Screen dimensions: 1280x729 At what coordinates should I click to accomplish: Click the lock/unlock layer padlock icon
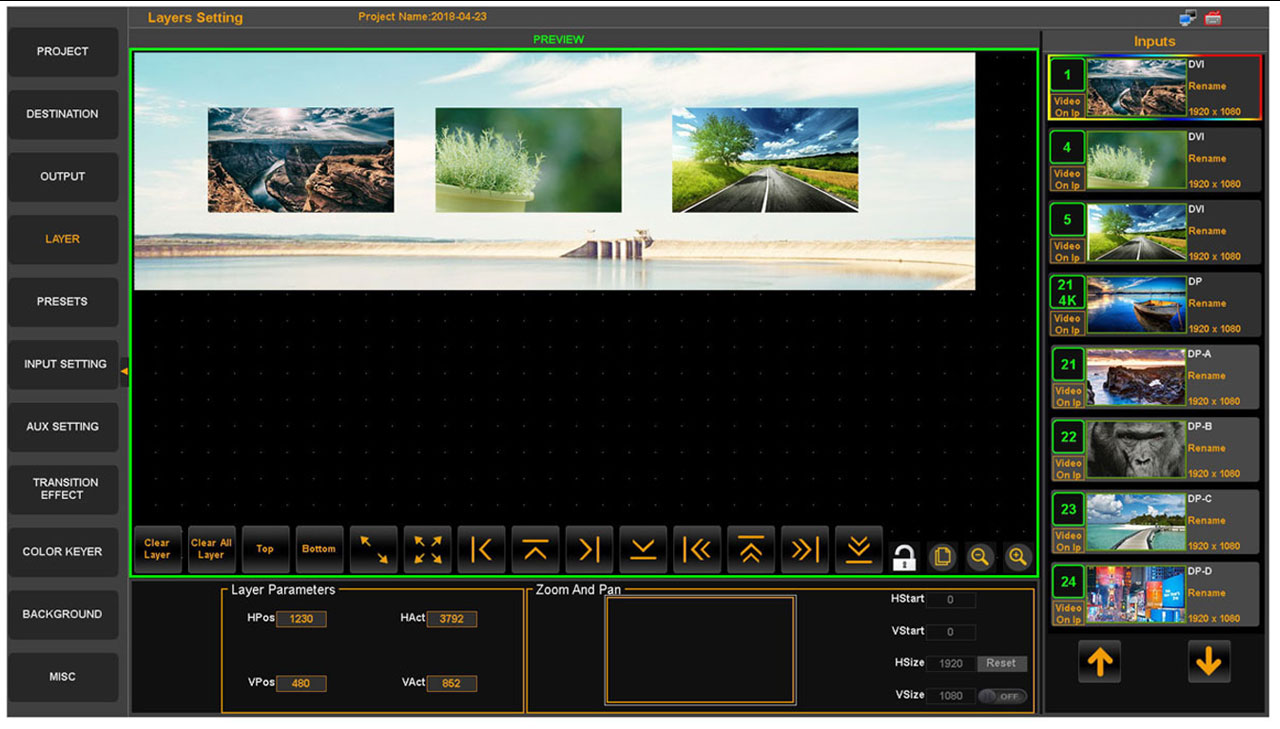tap(904, 557)
